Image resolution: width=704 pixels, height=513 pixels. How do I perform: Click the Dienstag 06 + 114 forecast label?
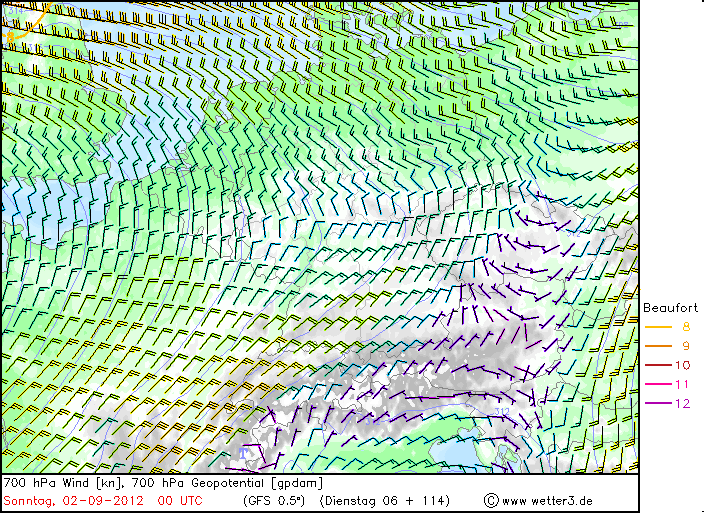point(385,501)
